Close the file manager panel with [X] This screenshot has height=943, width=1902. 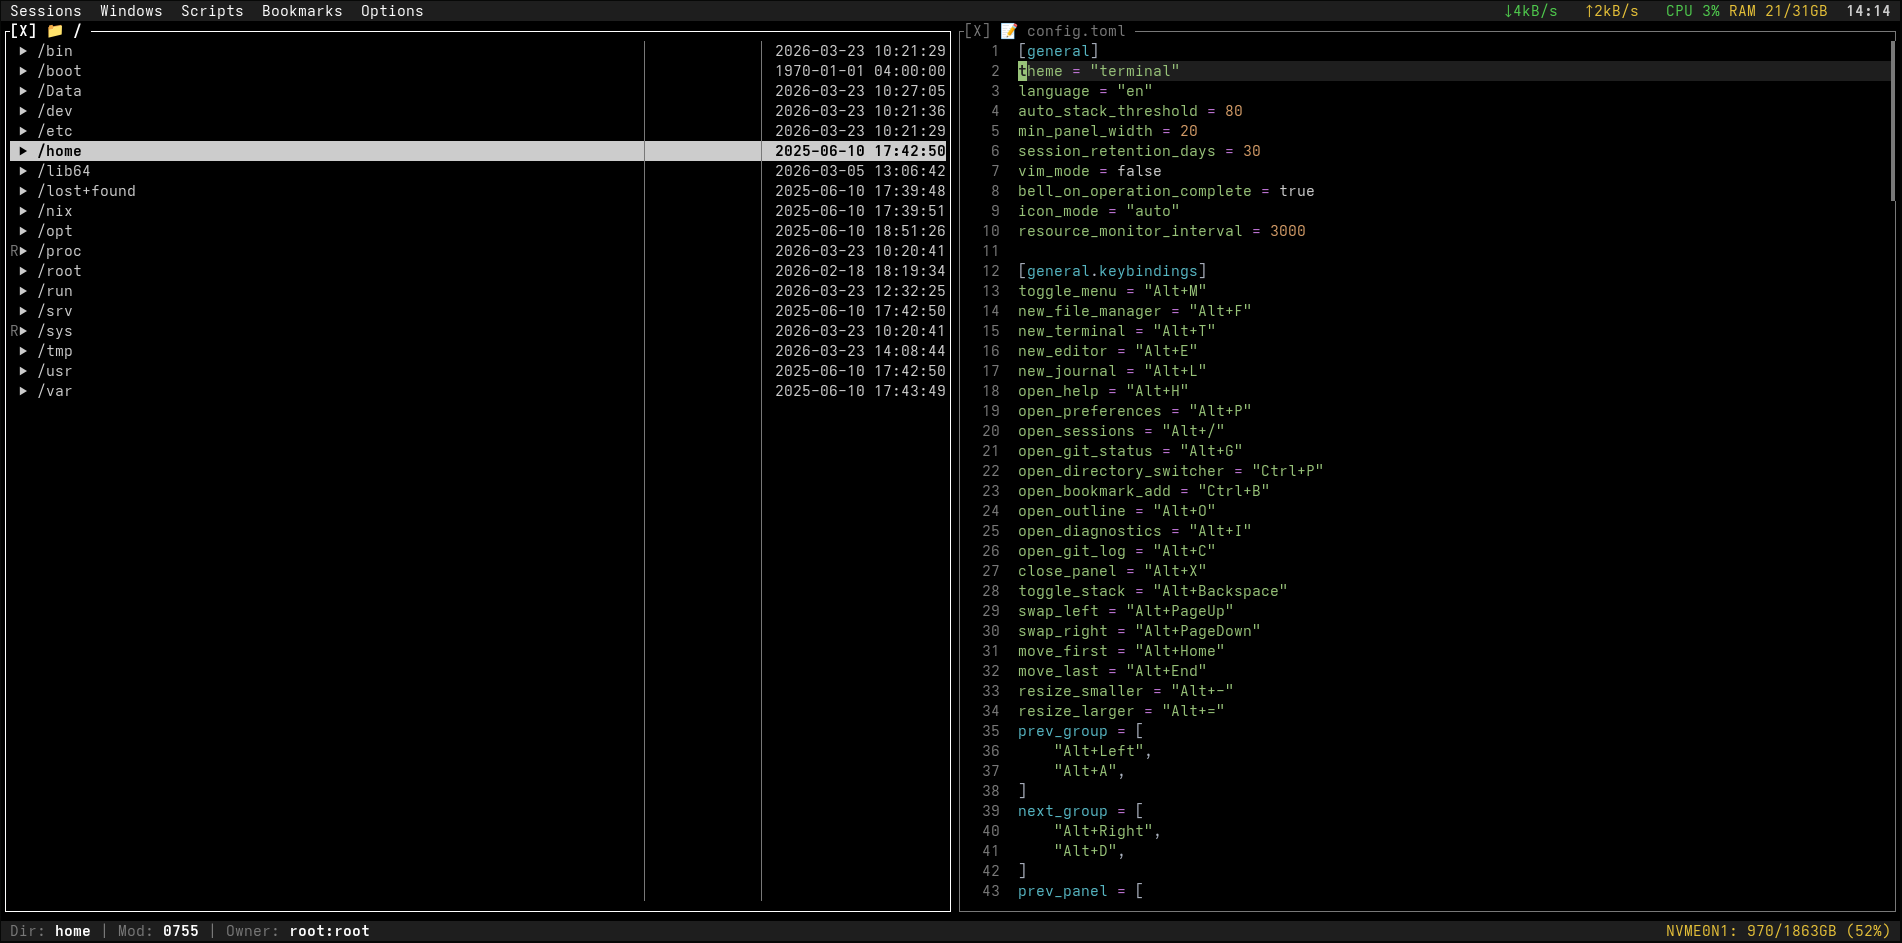point(23,31)
